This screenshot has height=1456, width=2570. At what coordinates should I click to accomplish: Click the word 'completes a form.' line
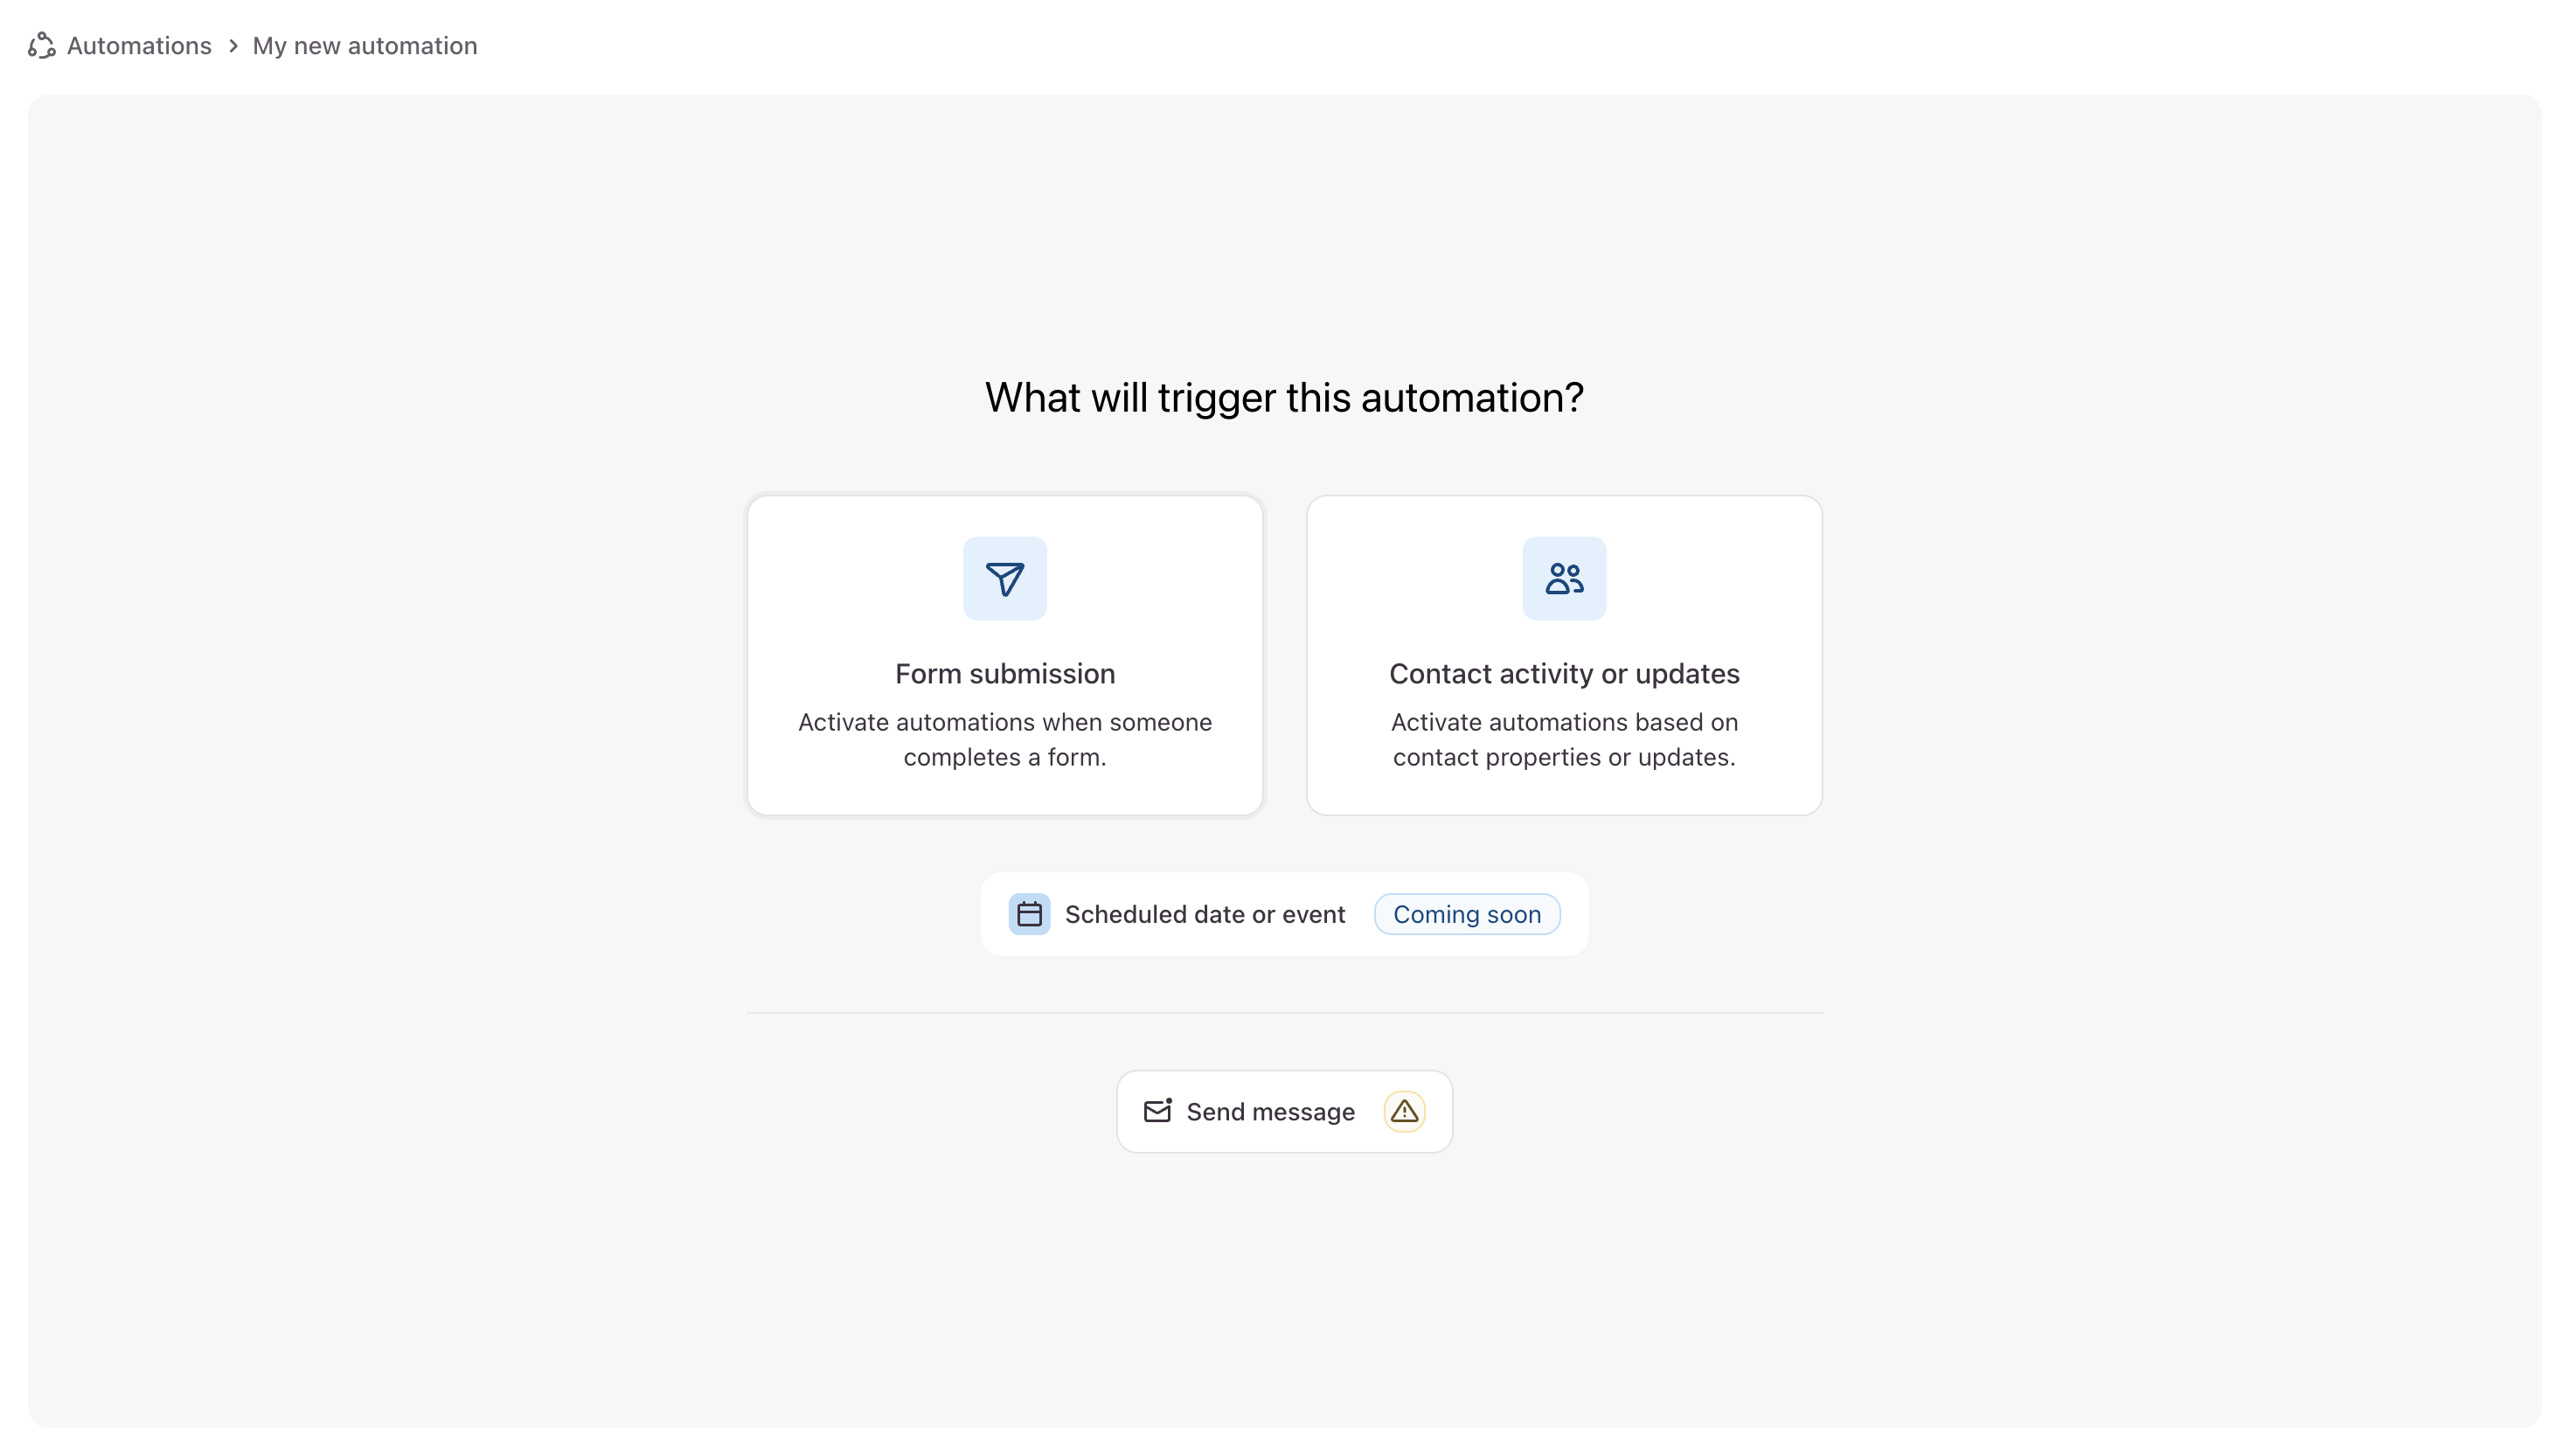pyautogui.click(x=1004, y=757)
